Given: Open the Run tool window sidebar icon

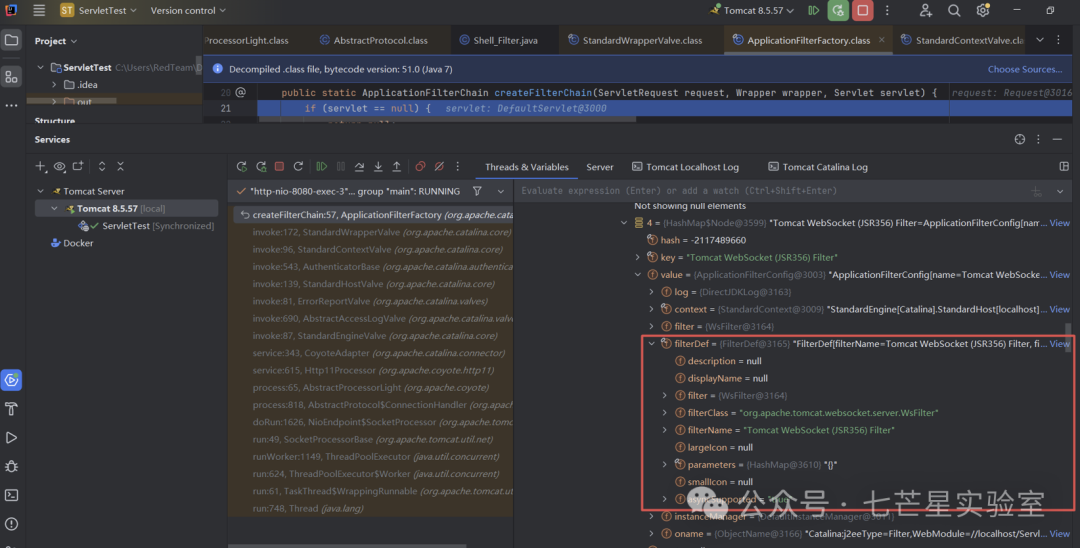Looking at the screenshot, I should point(11,438).
